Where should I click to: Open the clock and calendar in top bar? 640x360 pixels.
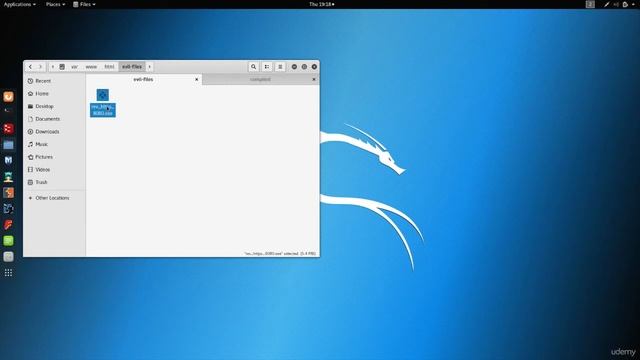[322, 4]
